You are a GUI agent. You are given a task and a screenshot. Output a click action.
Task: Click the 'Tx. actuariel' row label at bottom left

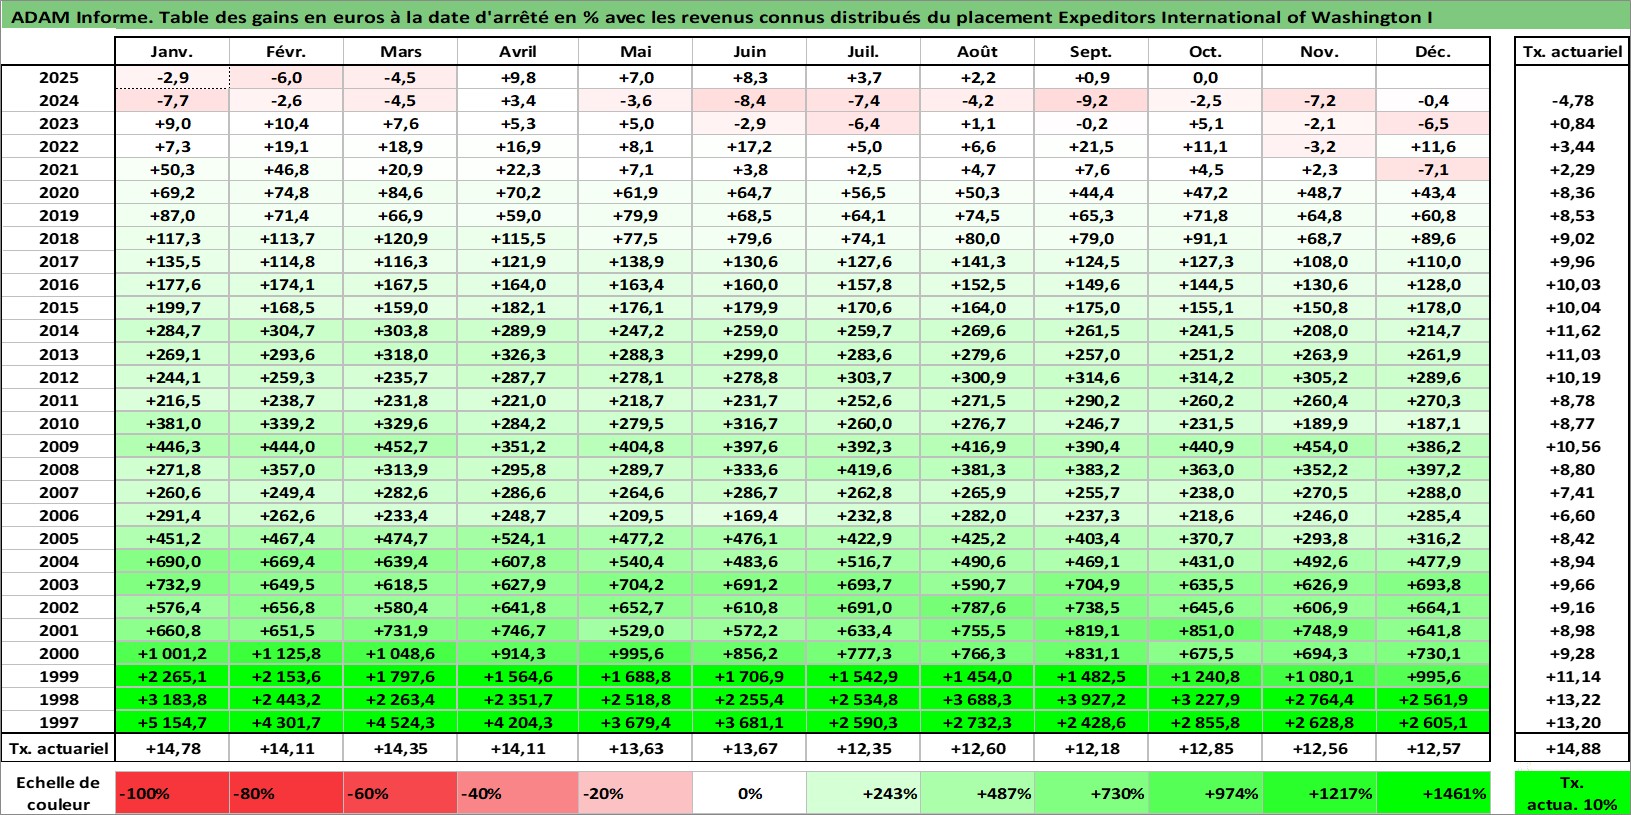coord(58,748)
